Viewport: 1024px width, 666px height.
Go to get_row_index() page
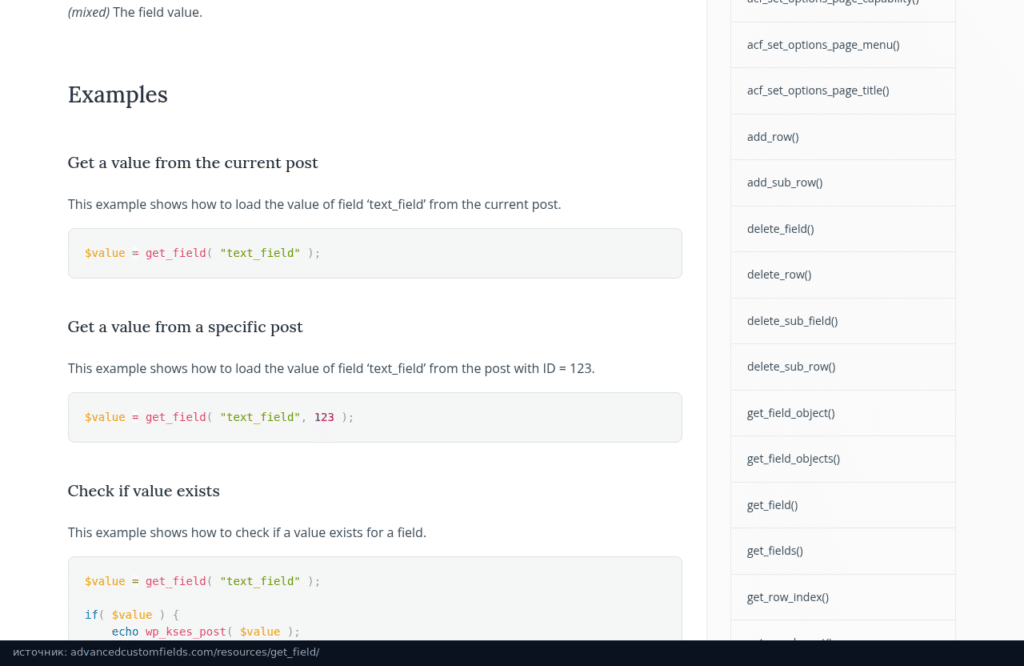point(788,597)
